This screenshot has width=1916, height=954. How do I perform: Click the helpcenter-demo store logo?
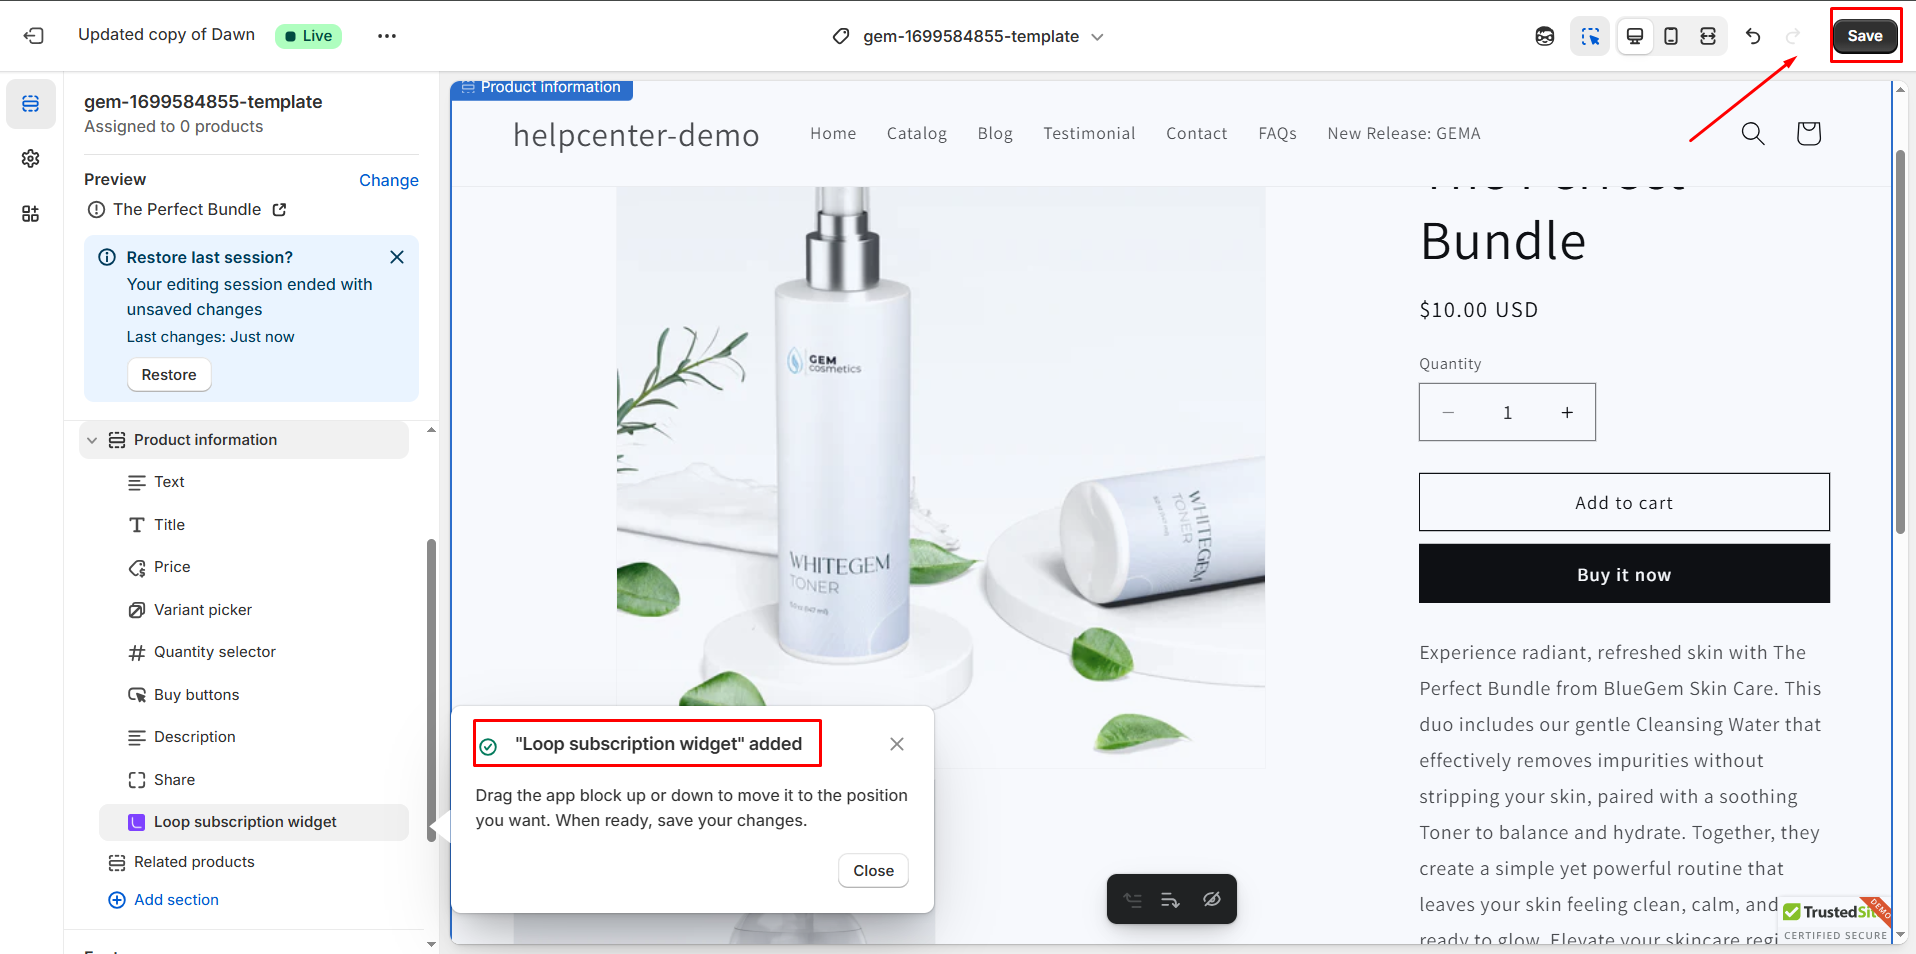(636, 134)
